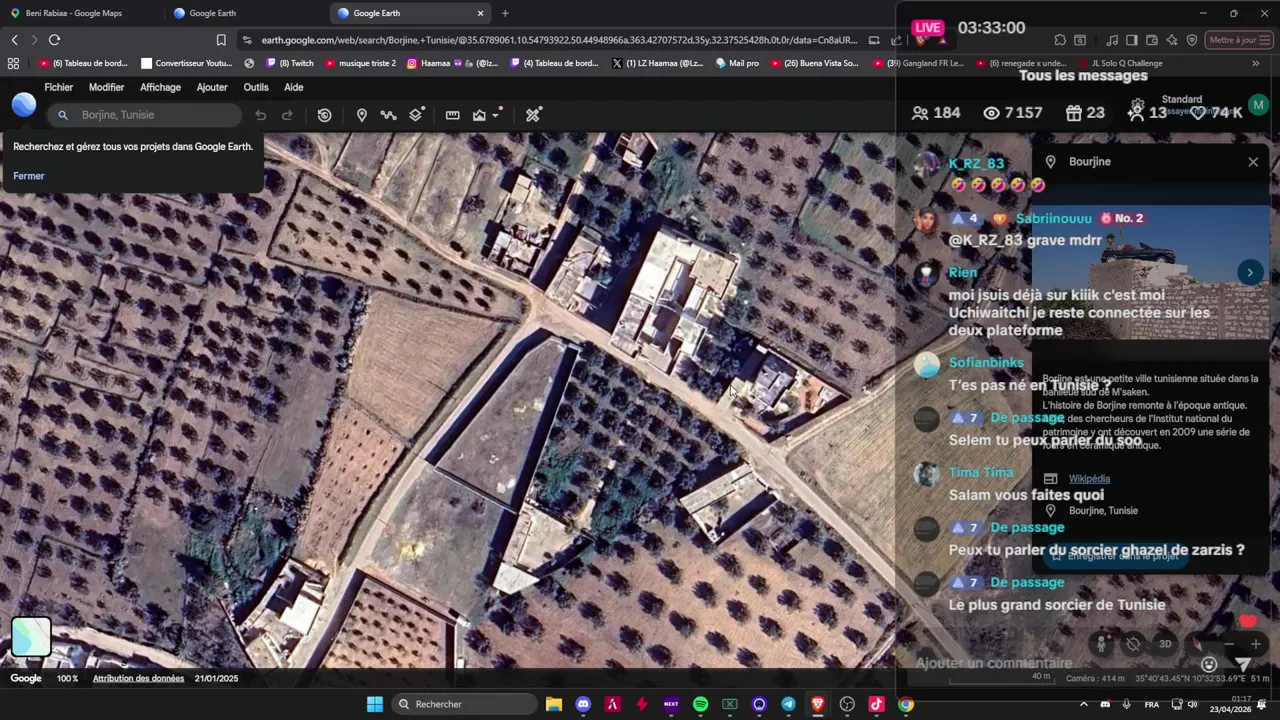Screen dimensions: 1280x720
Task: Select the add placemark pin tool
Action: point(362,115)
